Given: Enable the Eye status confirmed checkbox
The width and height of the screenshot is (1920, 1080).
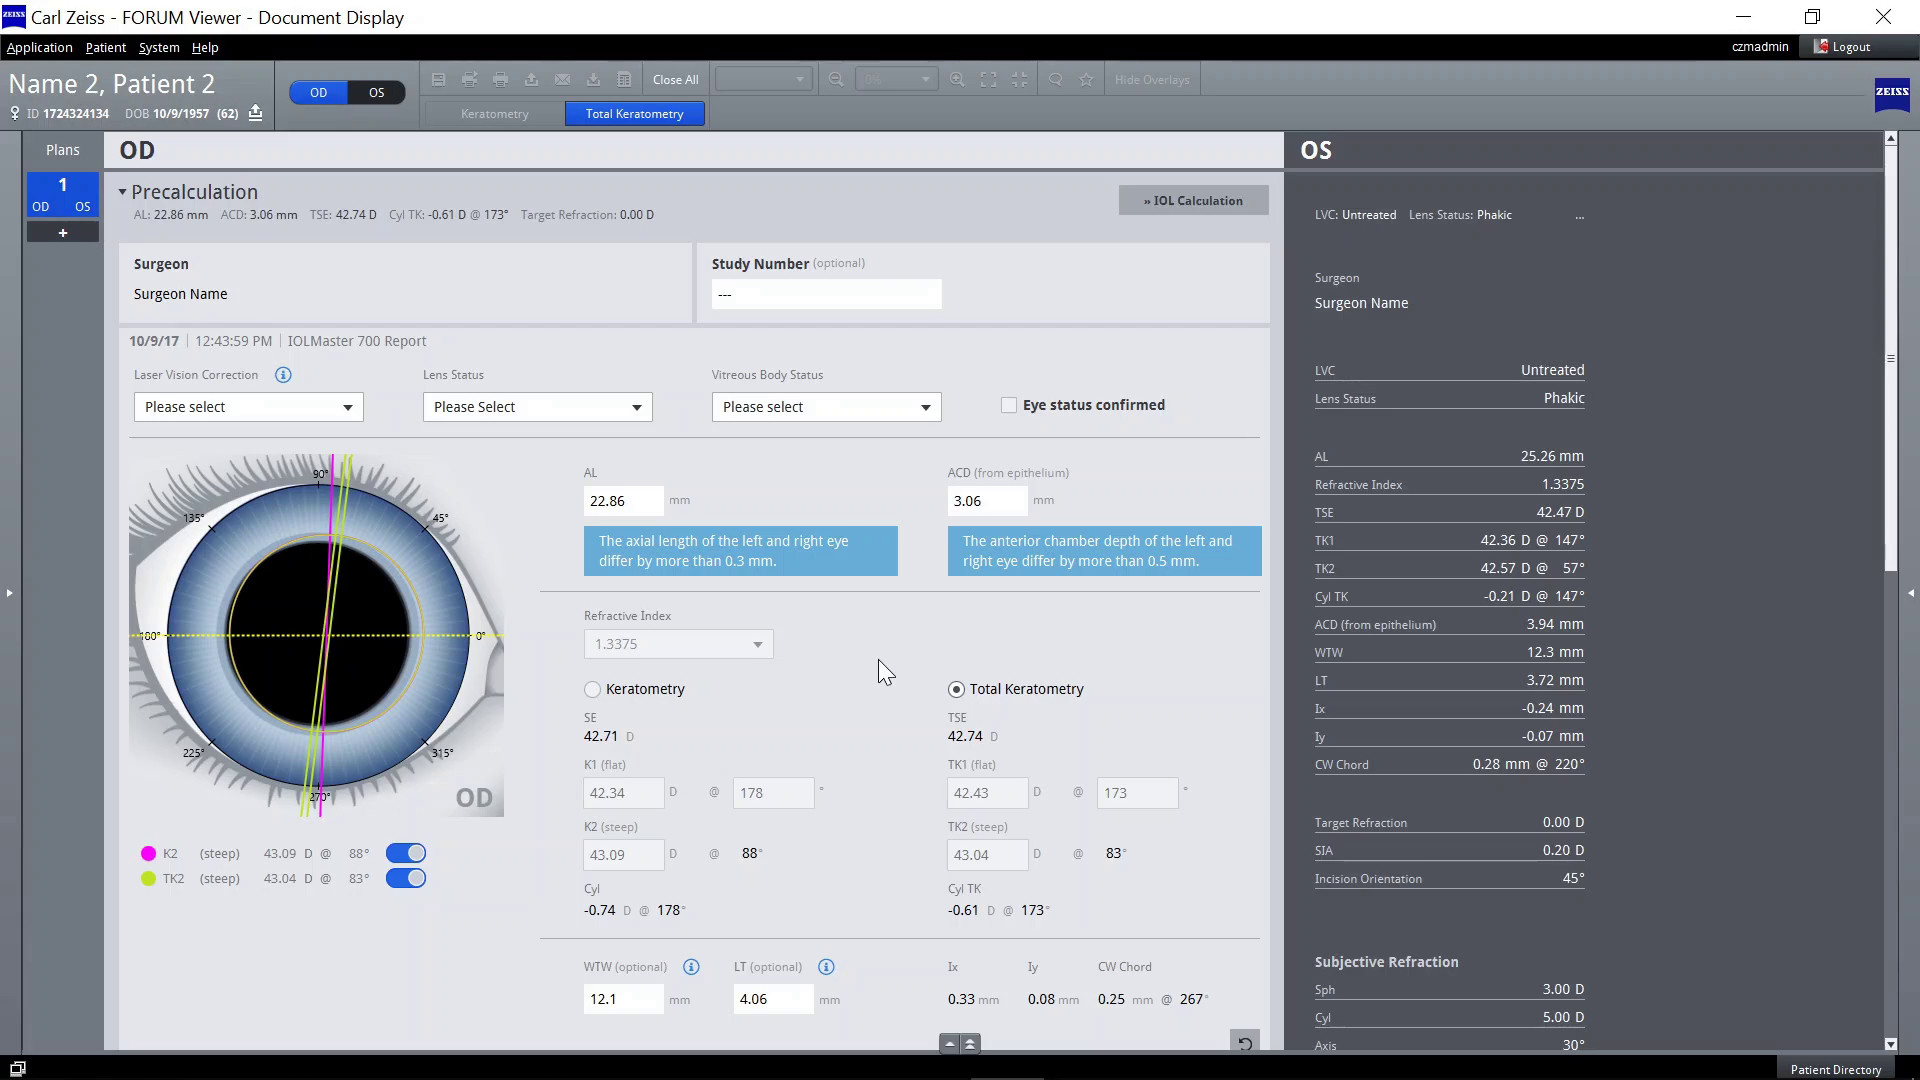Looking at the screenshot, I should (x=1010, y=405).
